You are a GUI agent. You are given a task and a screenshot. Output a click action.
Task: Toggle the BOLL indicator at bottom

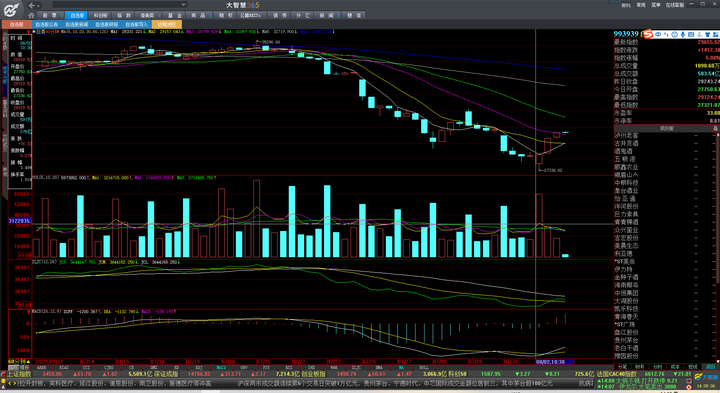coord(424,368)
